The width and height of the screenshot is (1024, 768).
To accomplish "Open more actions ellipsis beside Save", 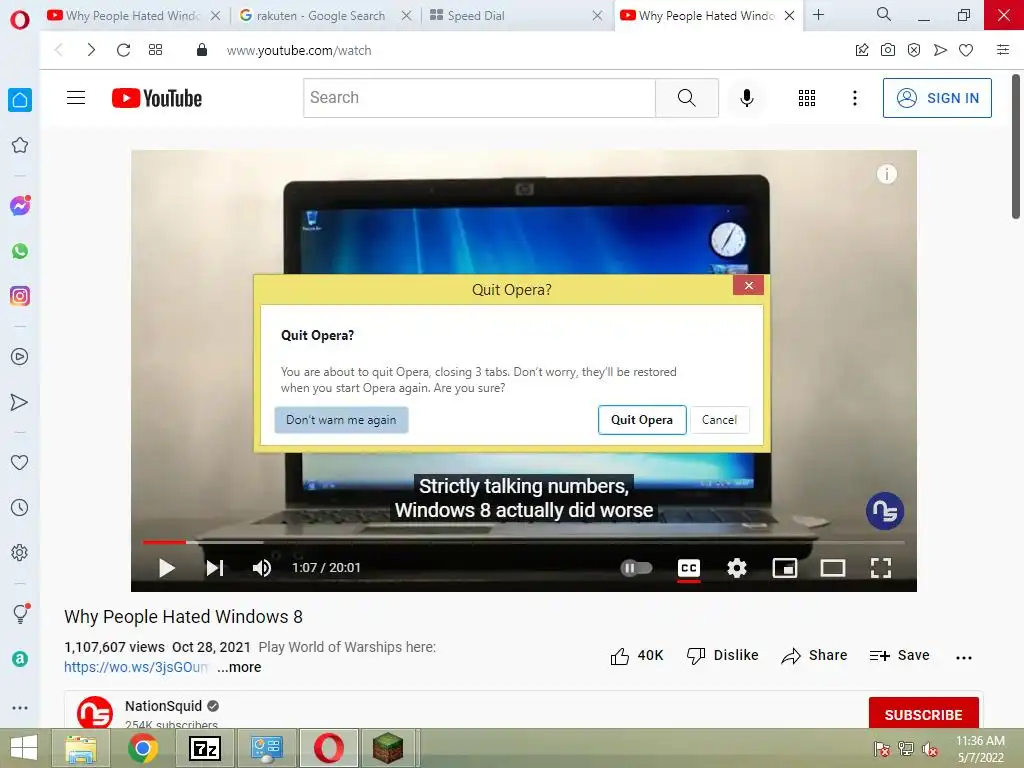I will [x=964, y=658].
